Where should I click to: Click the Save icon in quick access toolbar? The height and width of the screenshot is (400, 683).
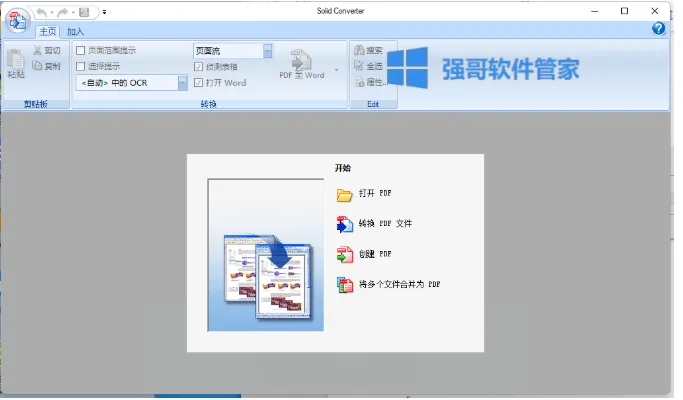(84, 12)
